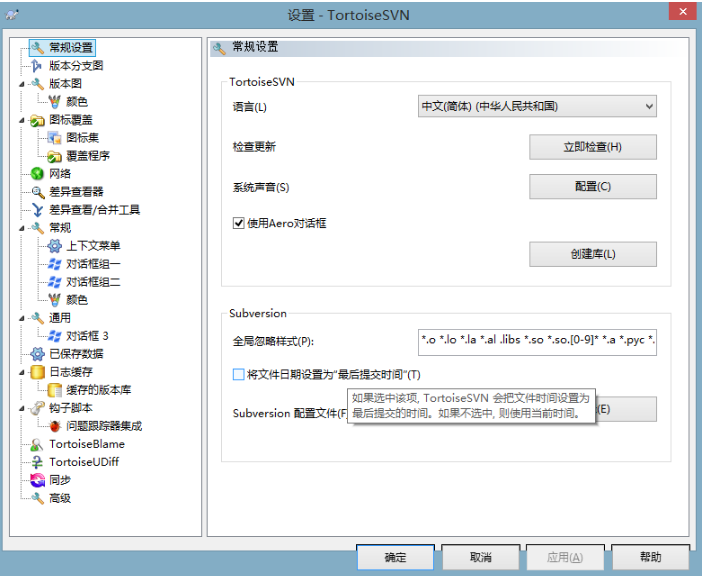Click the bug icon beside 问题跟踪器集成
The width and height of the screenshot is (708, 576).
(55, 426)
